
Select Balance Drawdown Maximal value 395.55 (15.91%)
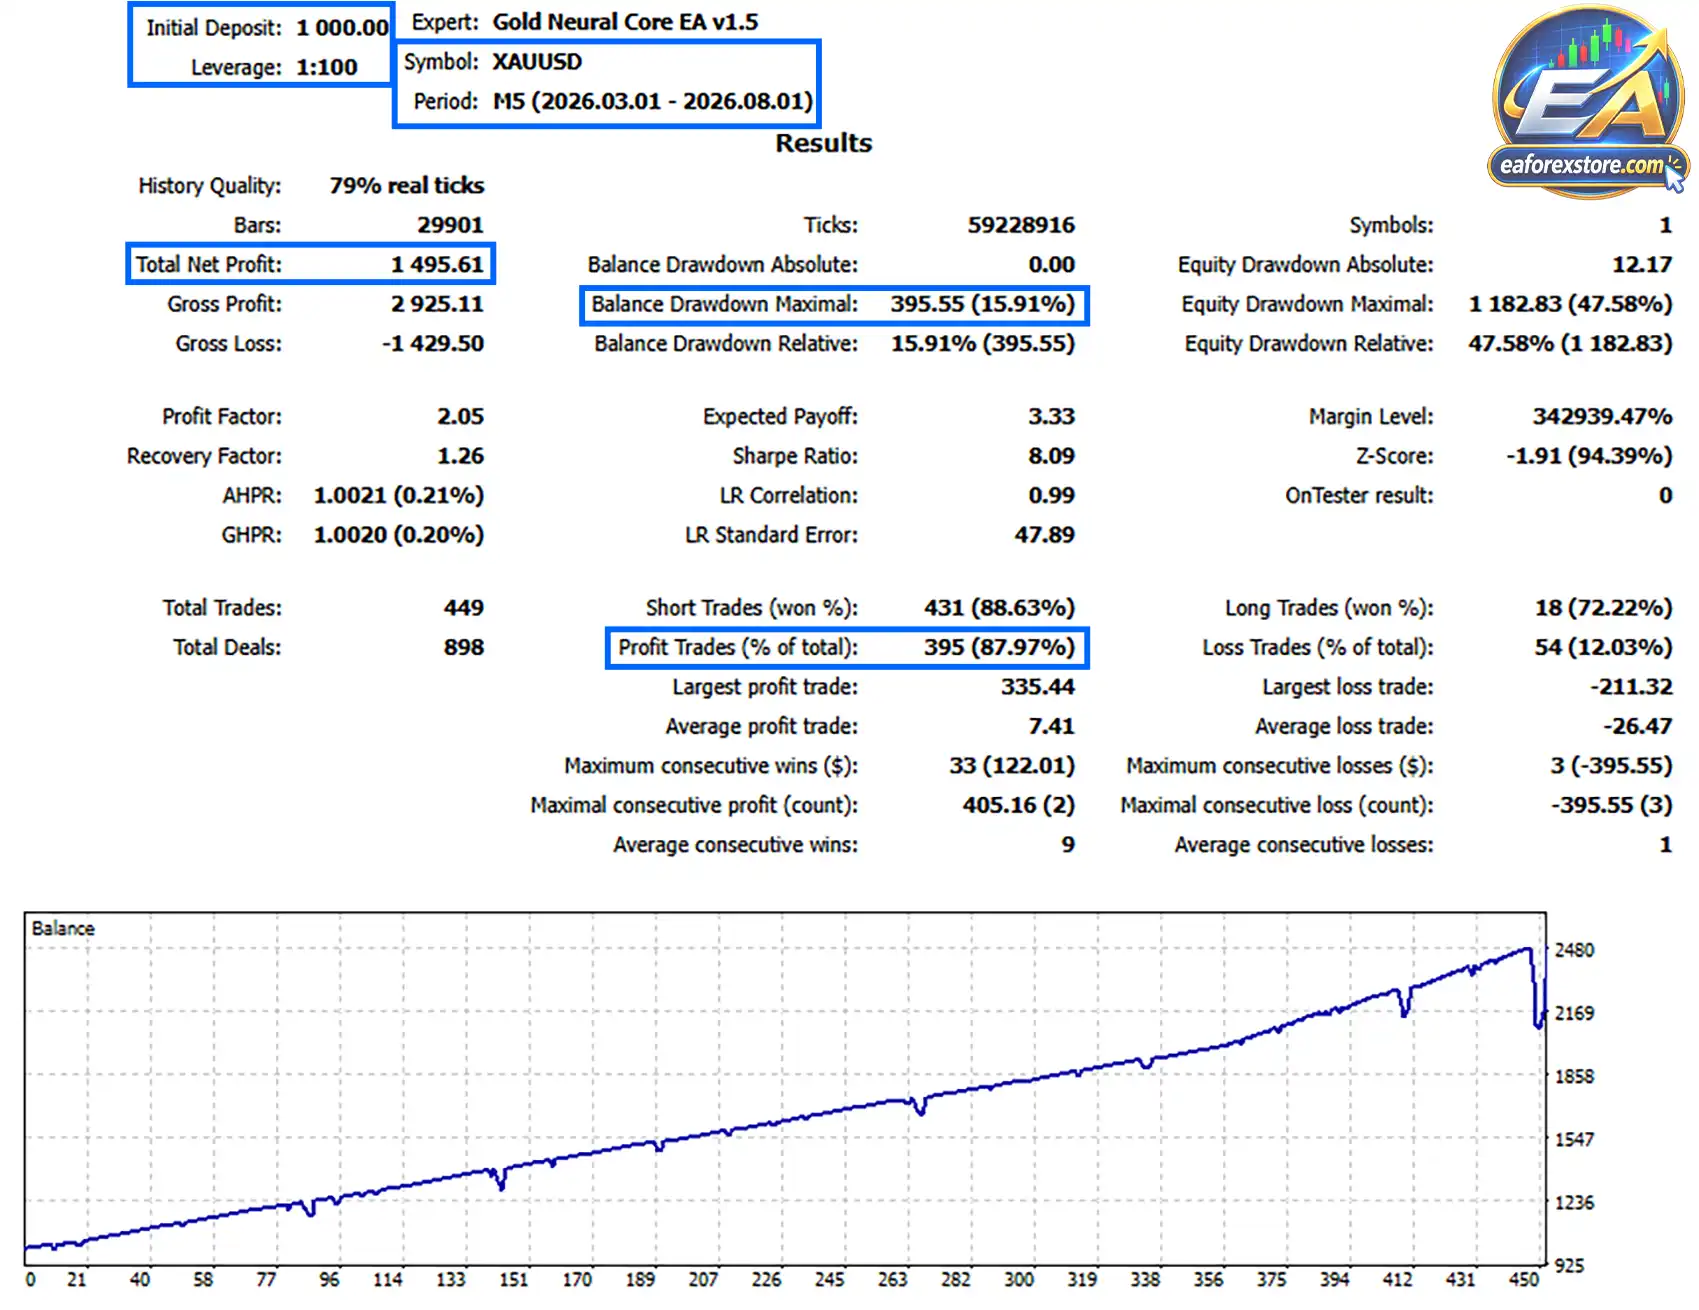tap(983, 304)
